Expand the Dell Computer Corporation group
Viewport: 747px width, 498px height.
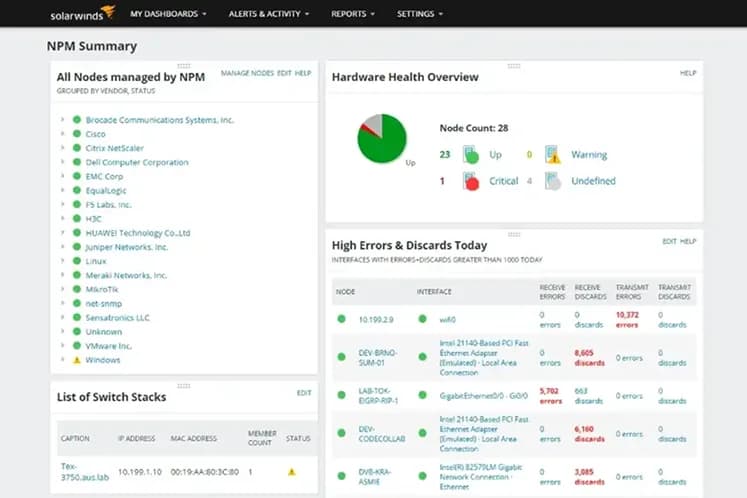(x=62, y=162)
